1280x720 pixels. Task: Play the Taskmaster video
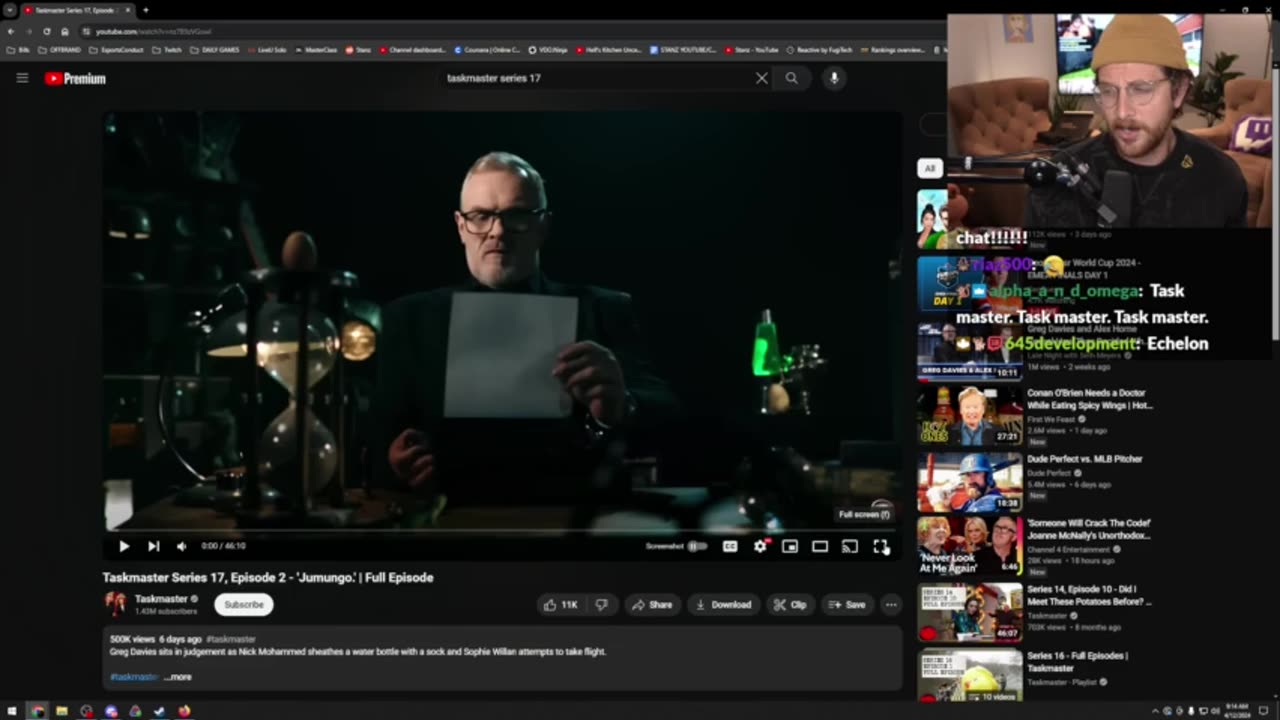point(124,546)
